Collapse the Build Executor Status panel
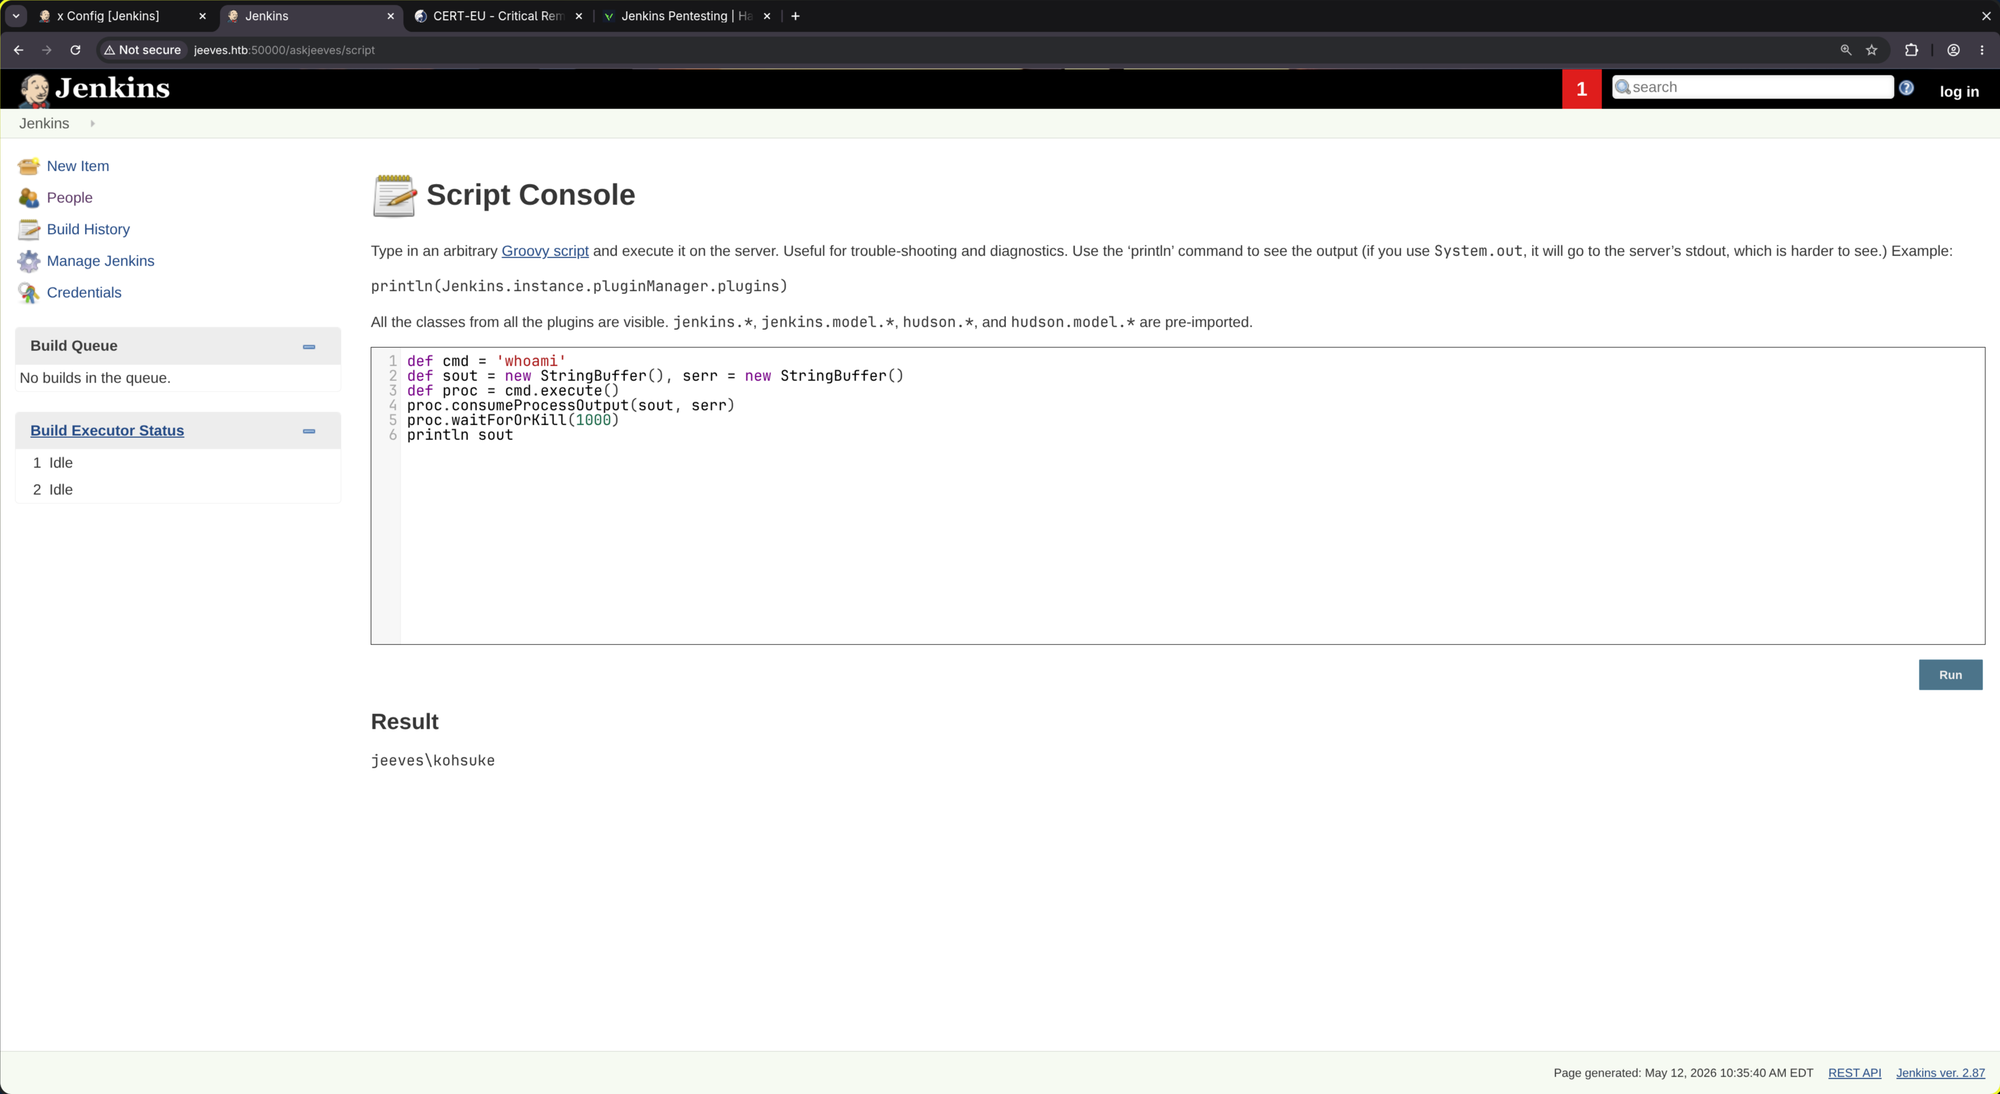Screen dimensions: 2000x1094 point(309,432)
